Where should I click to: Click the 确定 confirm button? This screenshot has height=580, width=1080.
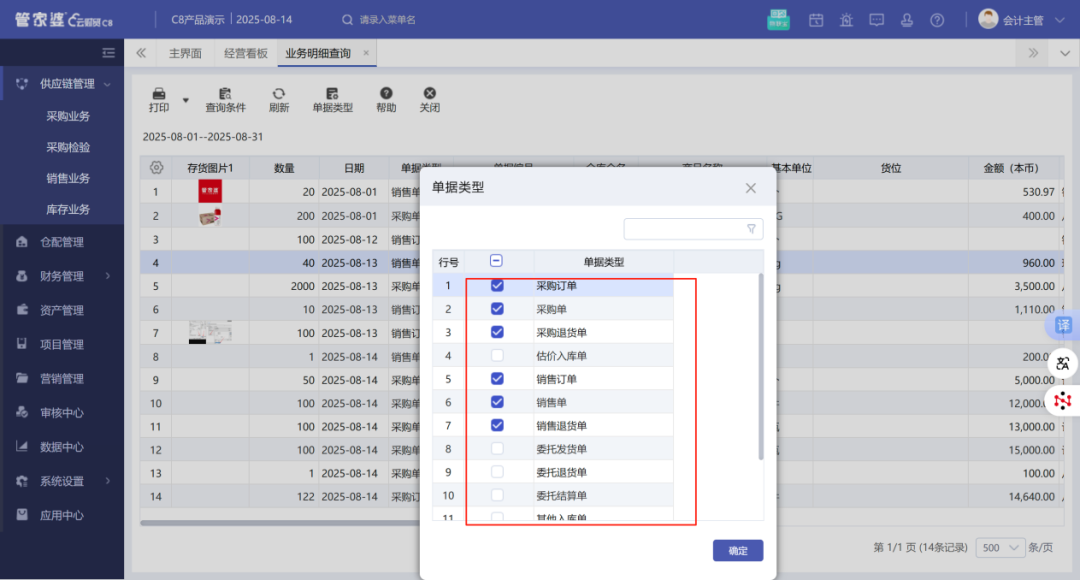737,550
